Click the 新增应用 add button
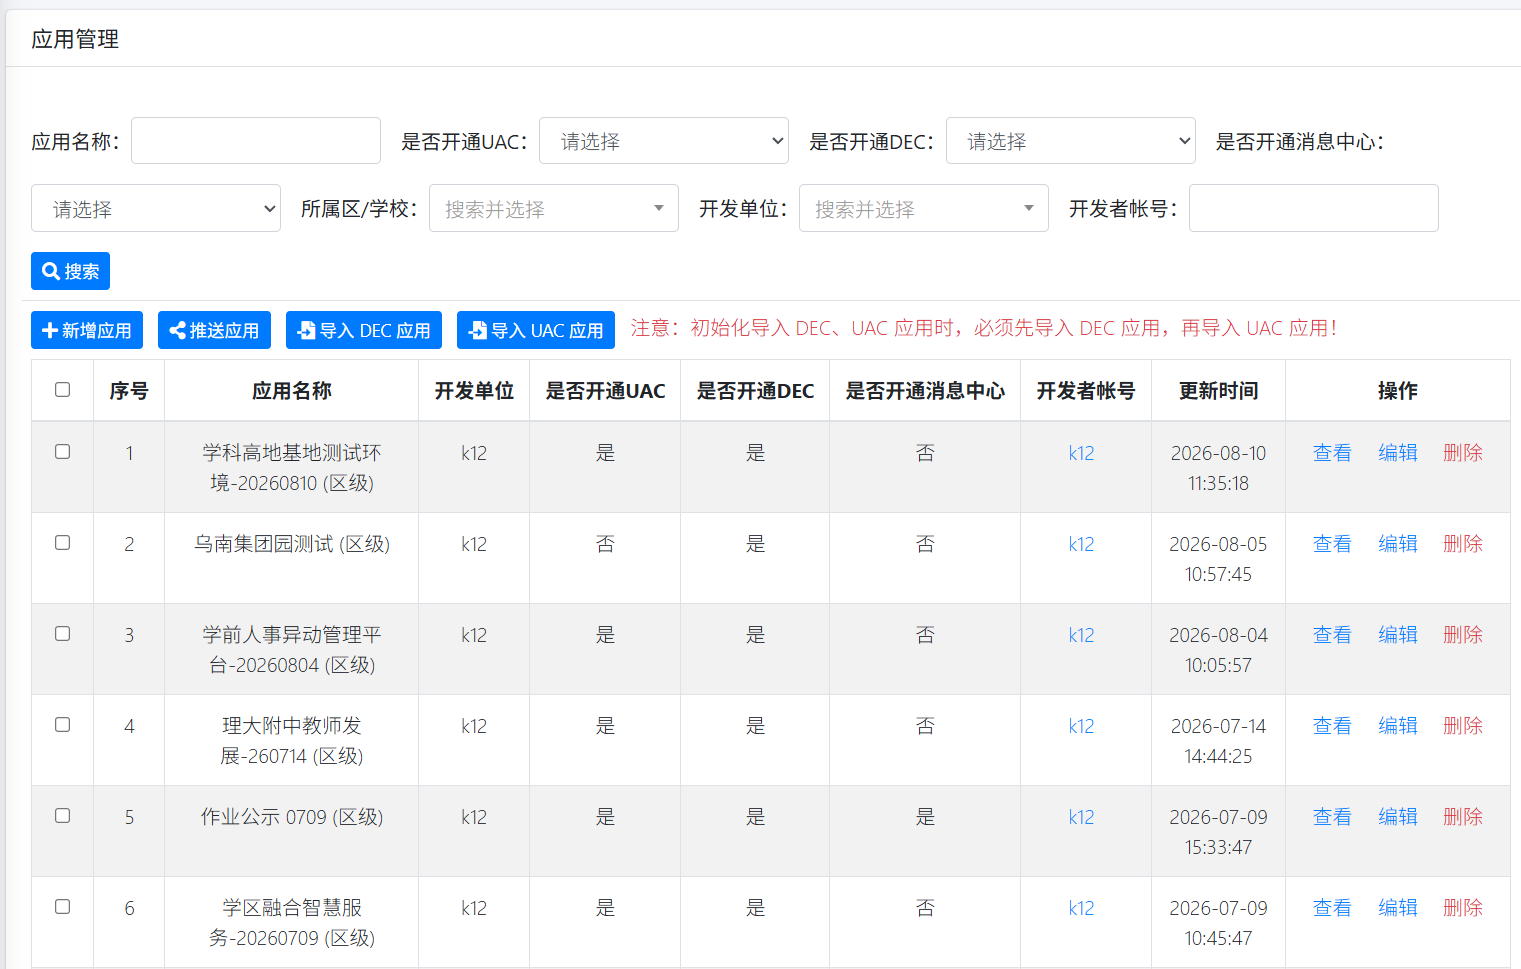The image size is (1521, 969). click(87, 330)
